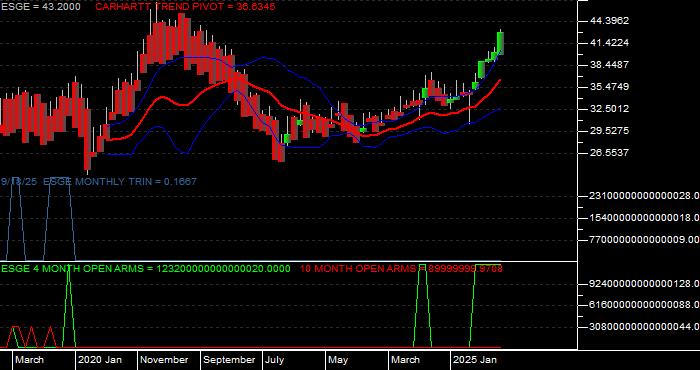
Task: Select the '2025 Jan' date on time axis
Action: 475,360
